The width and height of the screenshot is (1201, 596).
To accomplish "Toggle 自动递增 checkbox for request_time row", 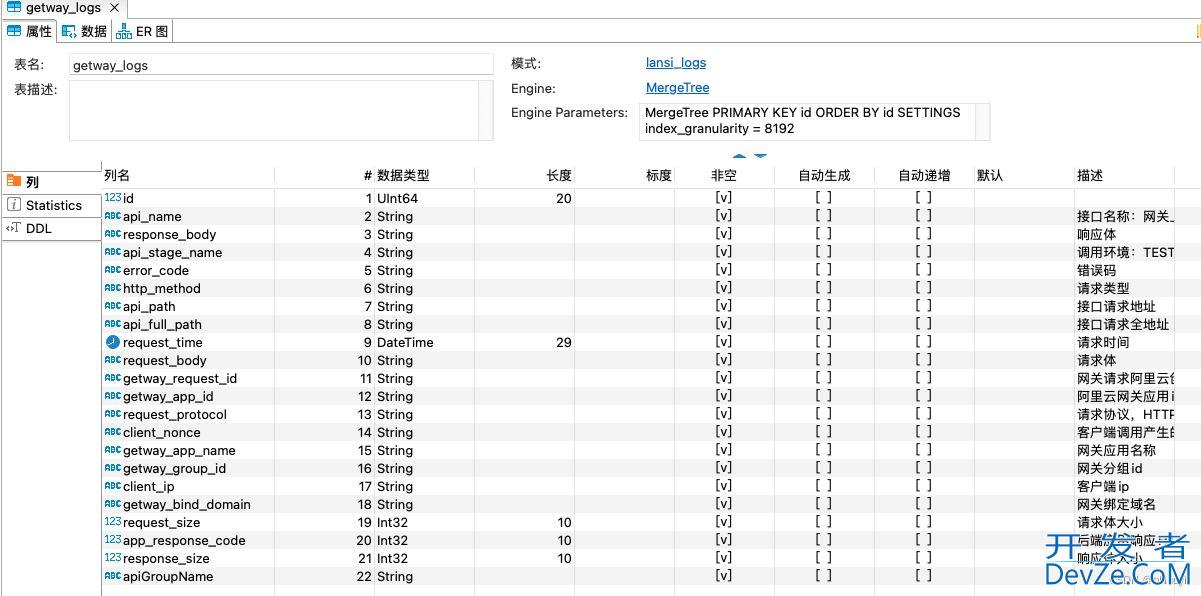I will 923,342.
